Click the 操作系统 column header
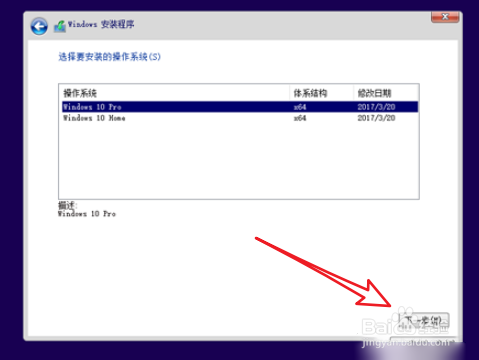This screenshot has width=479, height=360. (x=174, y=93)
